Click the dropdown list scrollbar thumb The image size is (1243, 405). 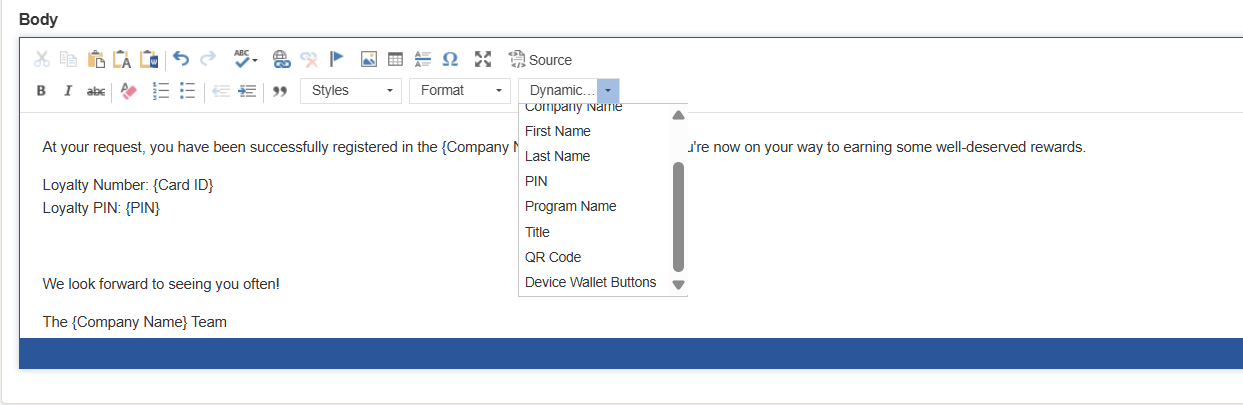[678, 216]
